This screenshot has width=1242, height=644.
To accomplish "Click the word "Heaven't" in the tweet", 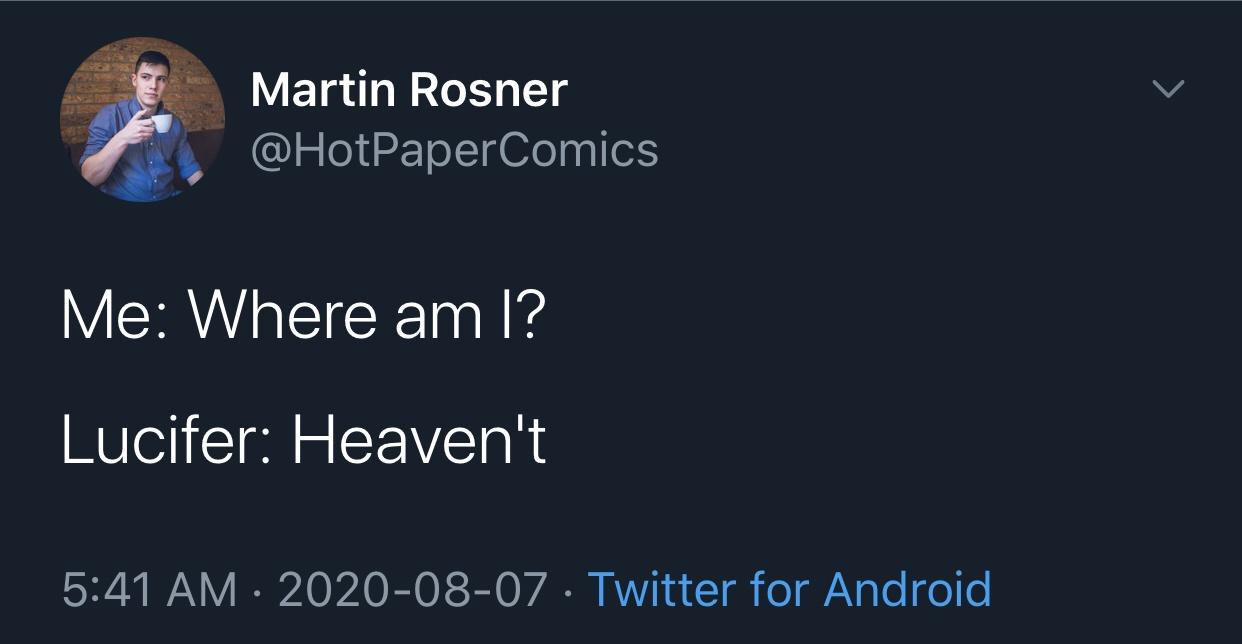I will [419, 440].
